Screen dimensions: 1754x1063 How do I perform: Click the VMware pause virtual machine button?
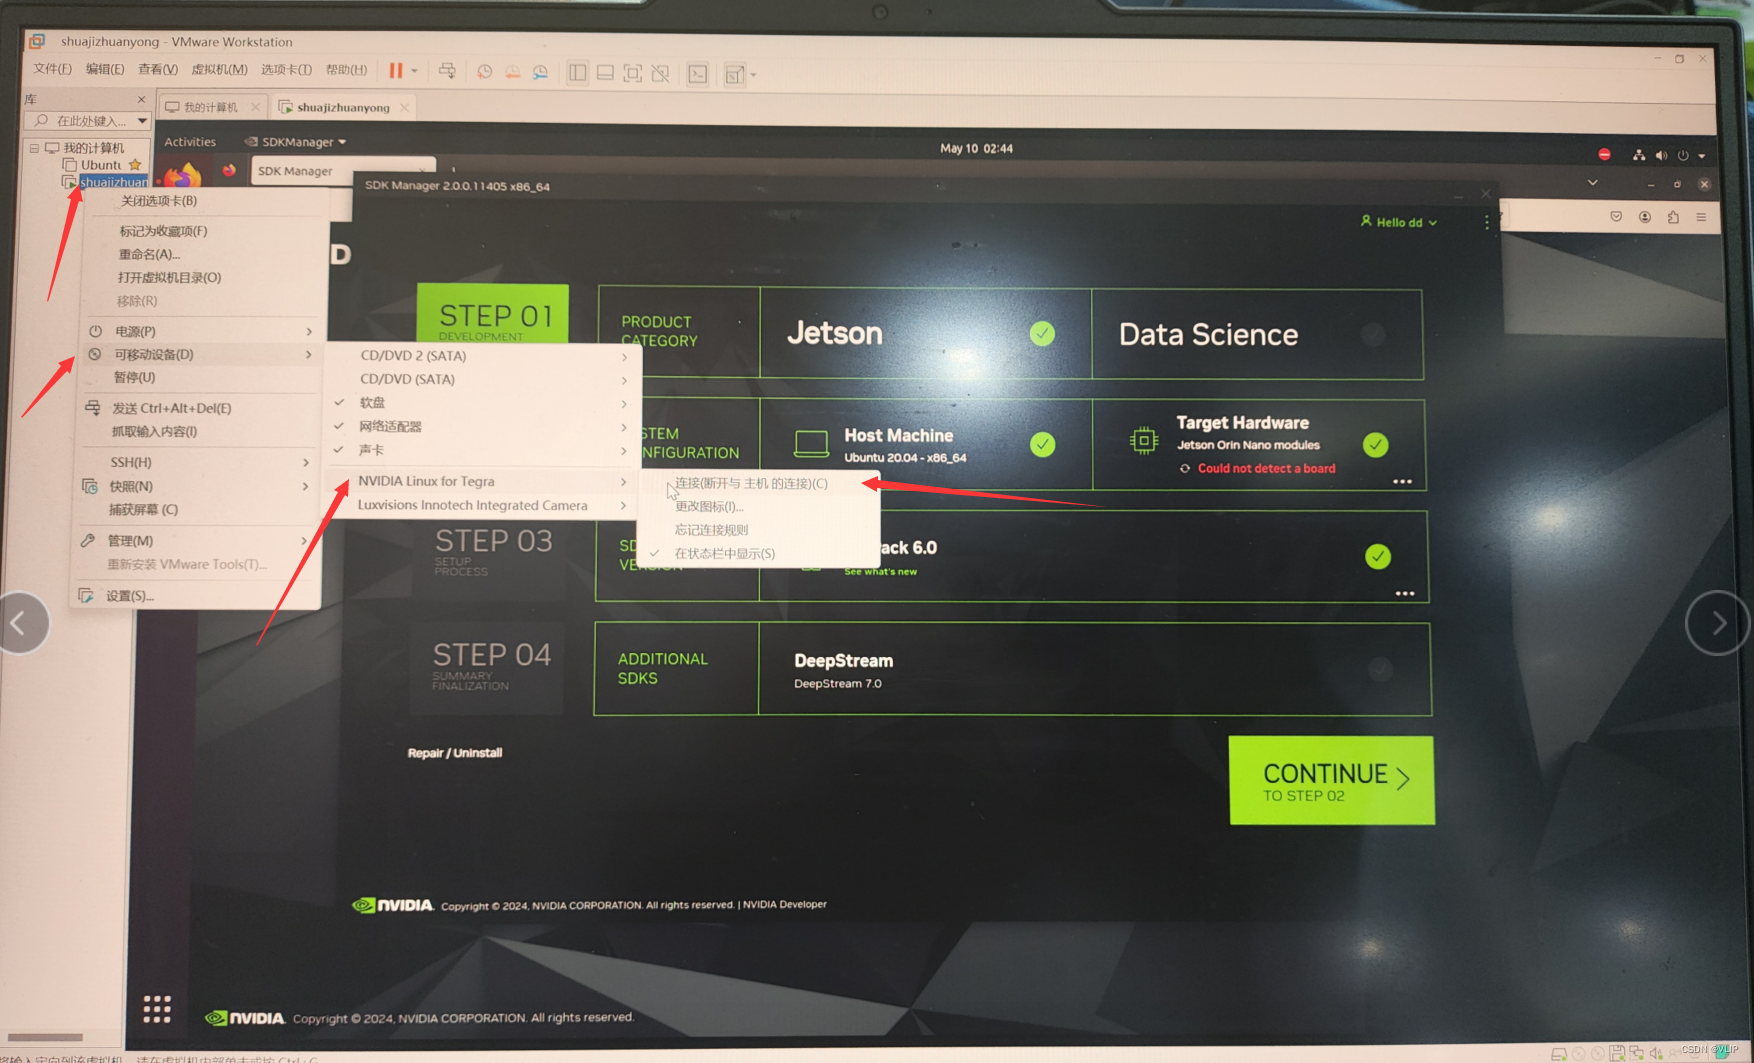(x=396, y=71)
